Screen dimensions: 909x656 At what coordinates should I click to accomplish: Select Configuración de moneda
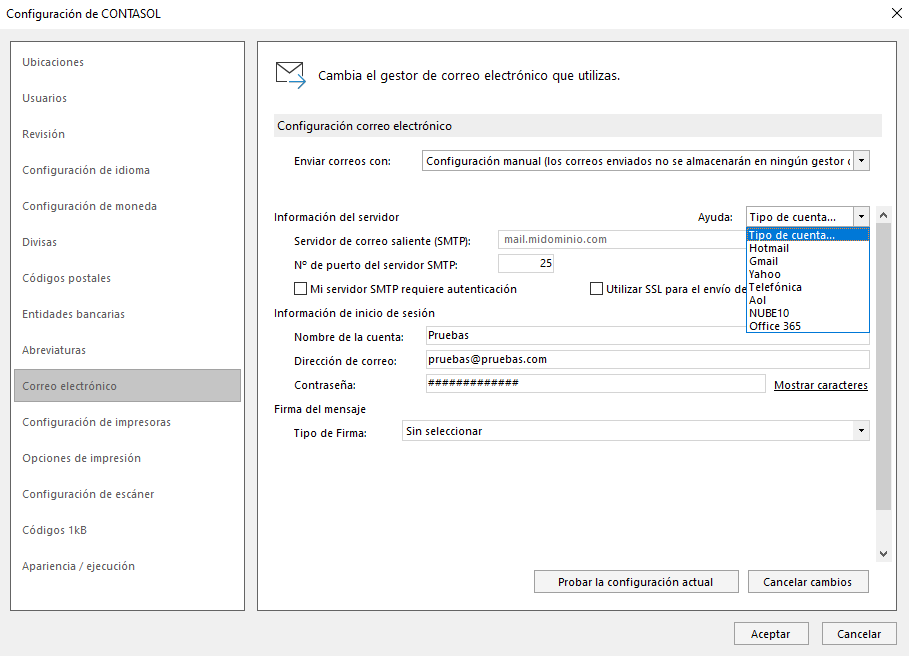tap(89, 206)
